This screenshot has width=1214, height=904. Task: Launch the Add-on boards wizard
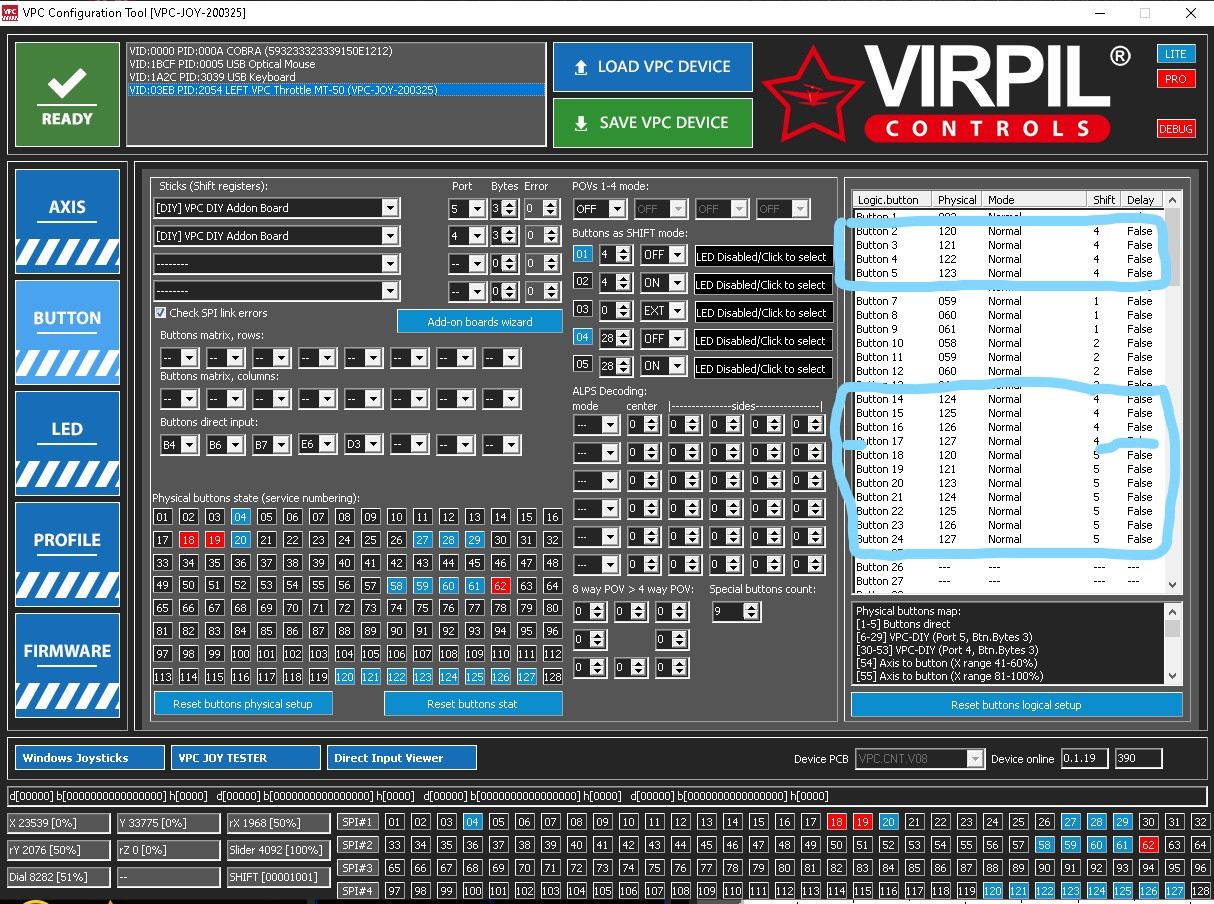coord(480,321)
